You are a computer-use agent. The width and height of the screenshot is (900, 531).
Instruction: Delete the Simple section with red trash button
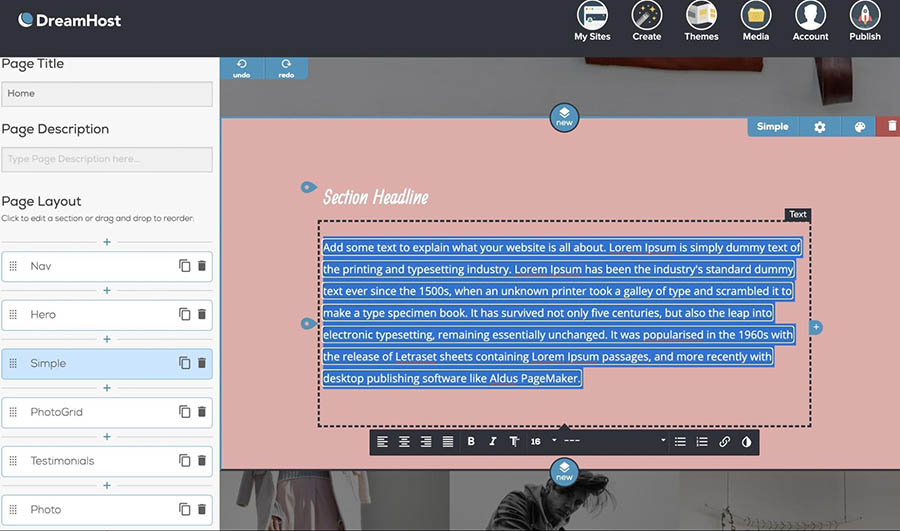click(x=888, y=127)
